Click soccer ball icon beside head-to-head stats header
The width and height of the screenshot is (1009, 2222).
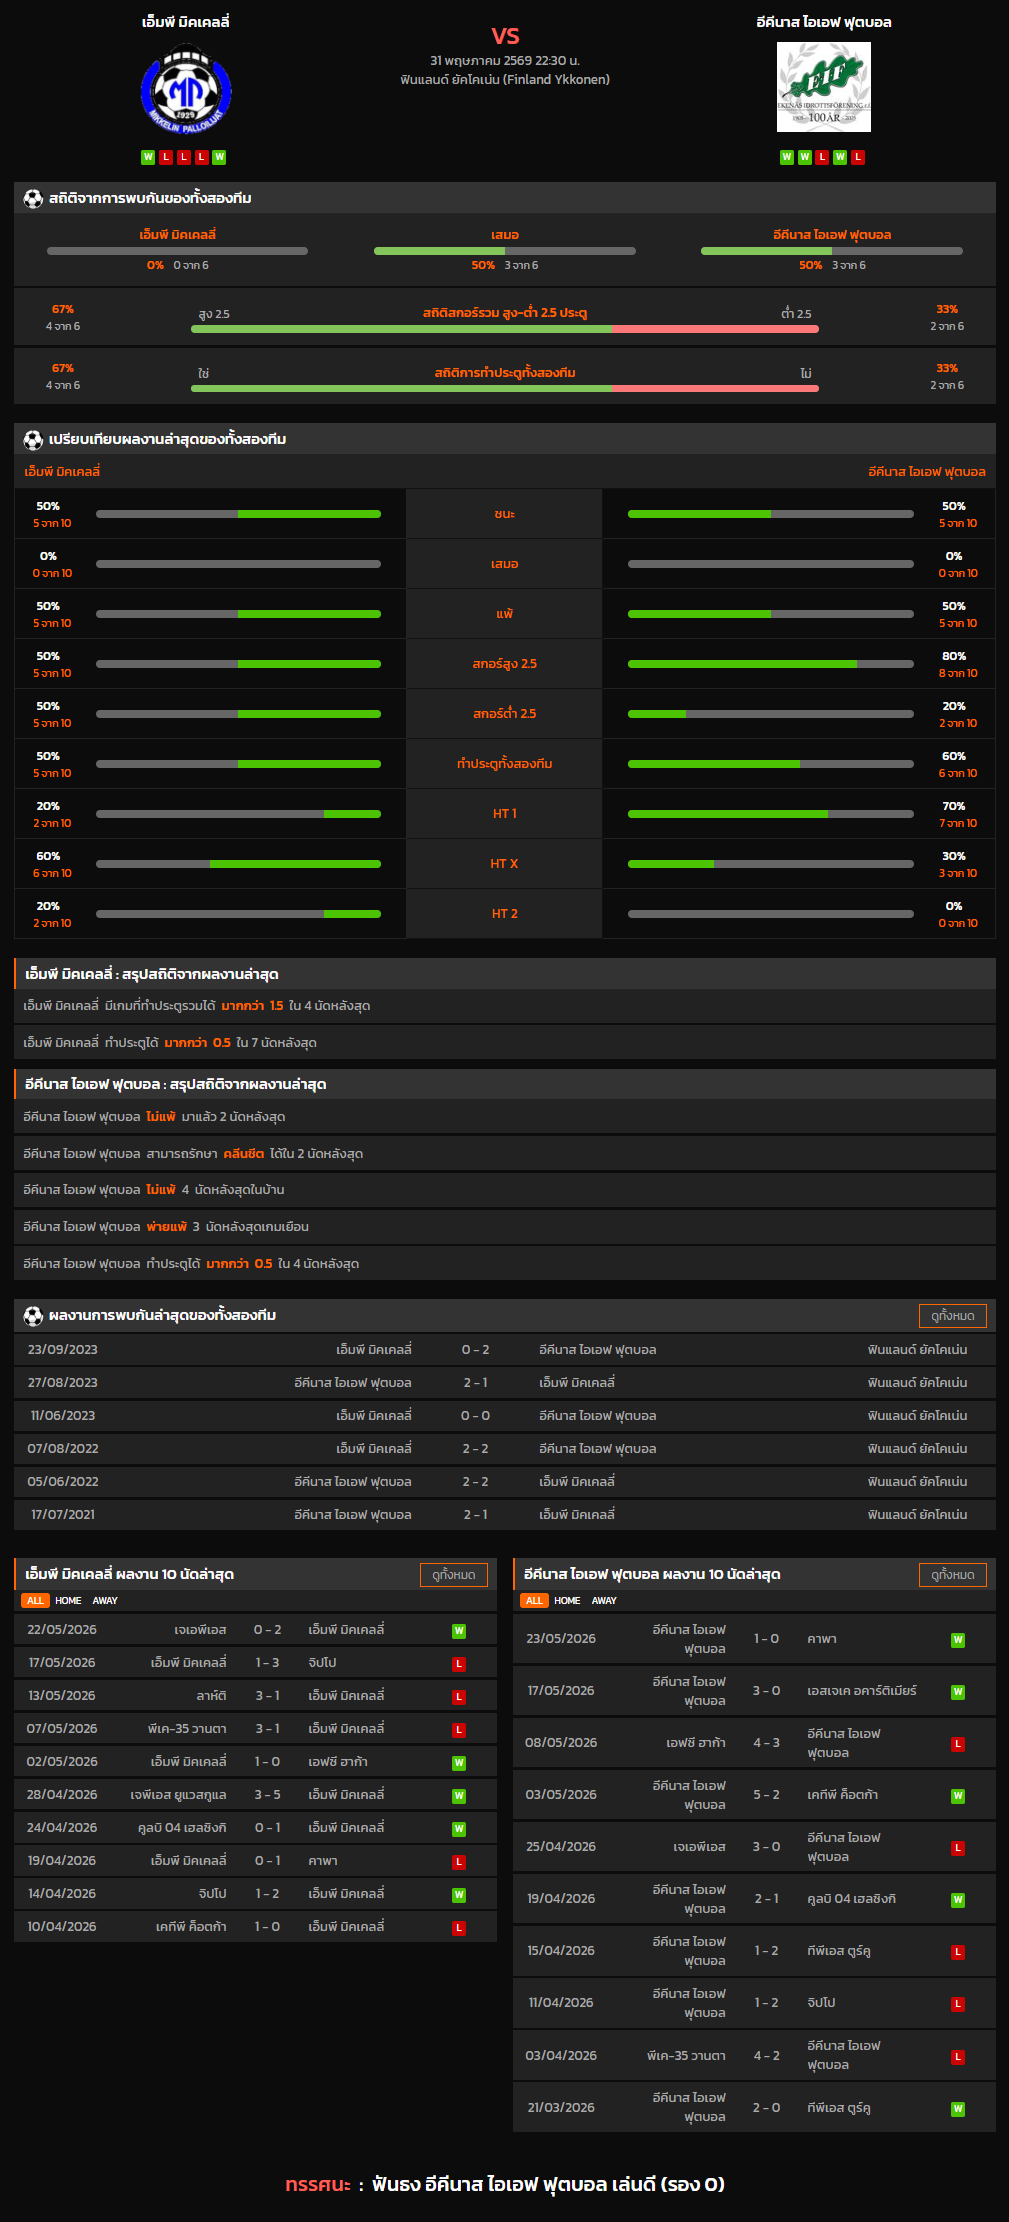click(33, 198)
